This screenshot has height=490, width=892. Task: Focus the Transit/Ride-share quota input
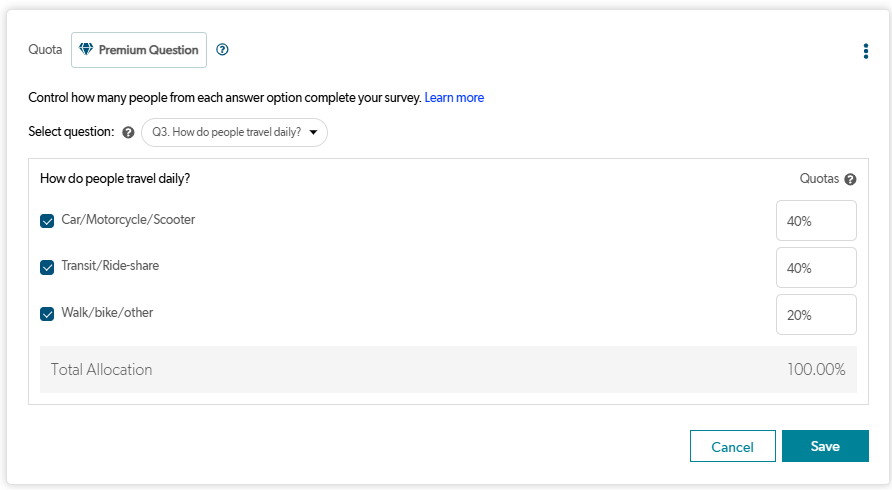816,268
